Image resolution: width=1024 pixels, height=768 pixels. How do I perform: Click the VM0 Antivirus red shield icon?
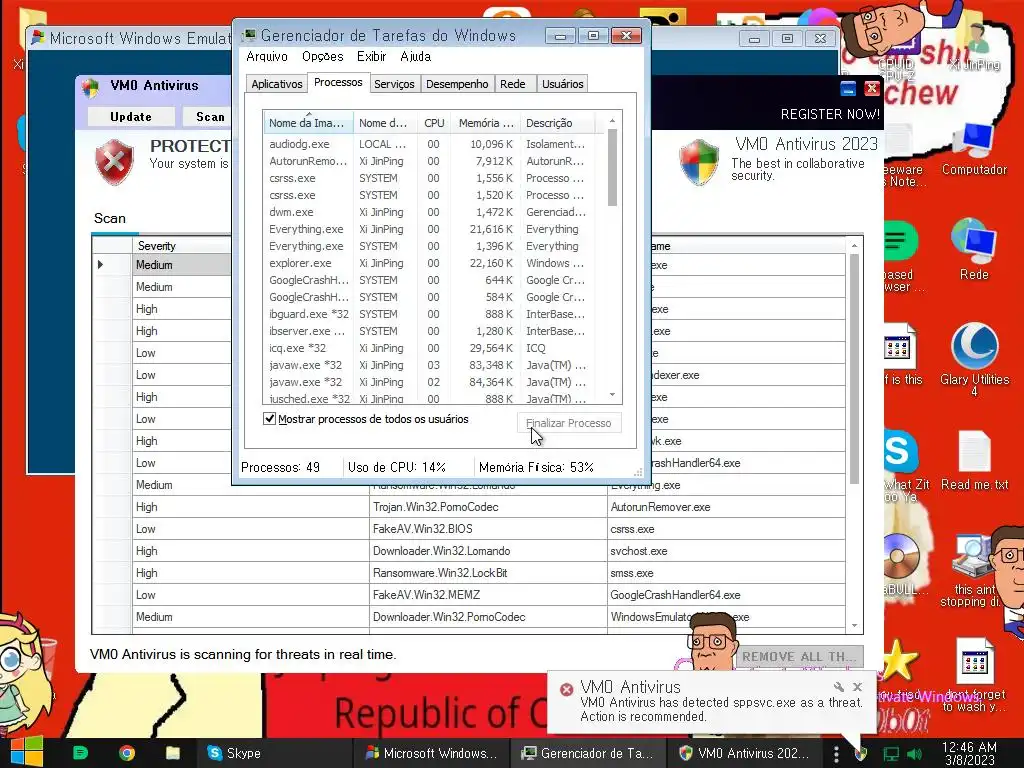[114, 161]
